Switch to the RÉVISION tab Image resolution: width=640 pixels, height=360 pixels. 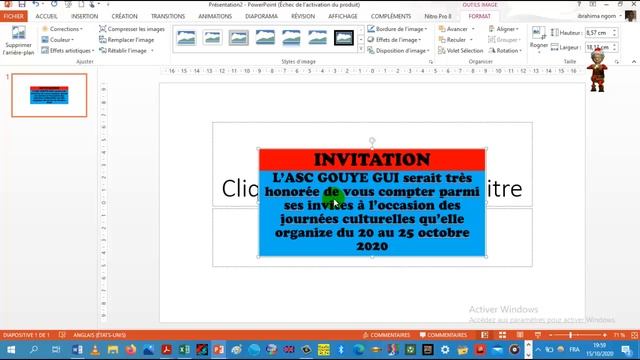click(x=303, y=16)
